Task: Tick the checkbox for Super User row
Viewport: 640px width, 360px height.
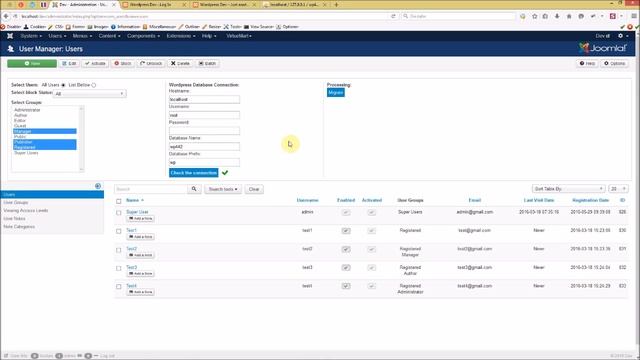Action: click(x=119, y=213)
